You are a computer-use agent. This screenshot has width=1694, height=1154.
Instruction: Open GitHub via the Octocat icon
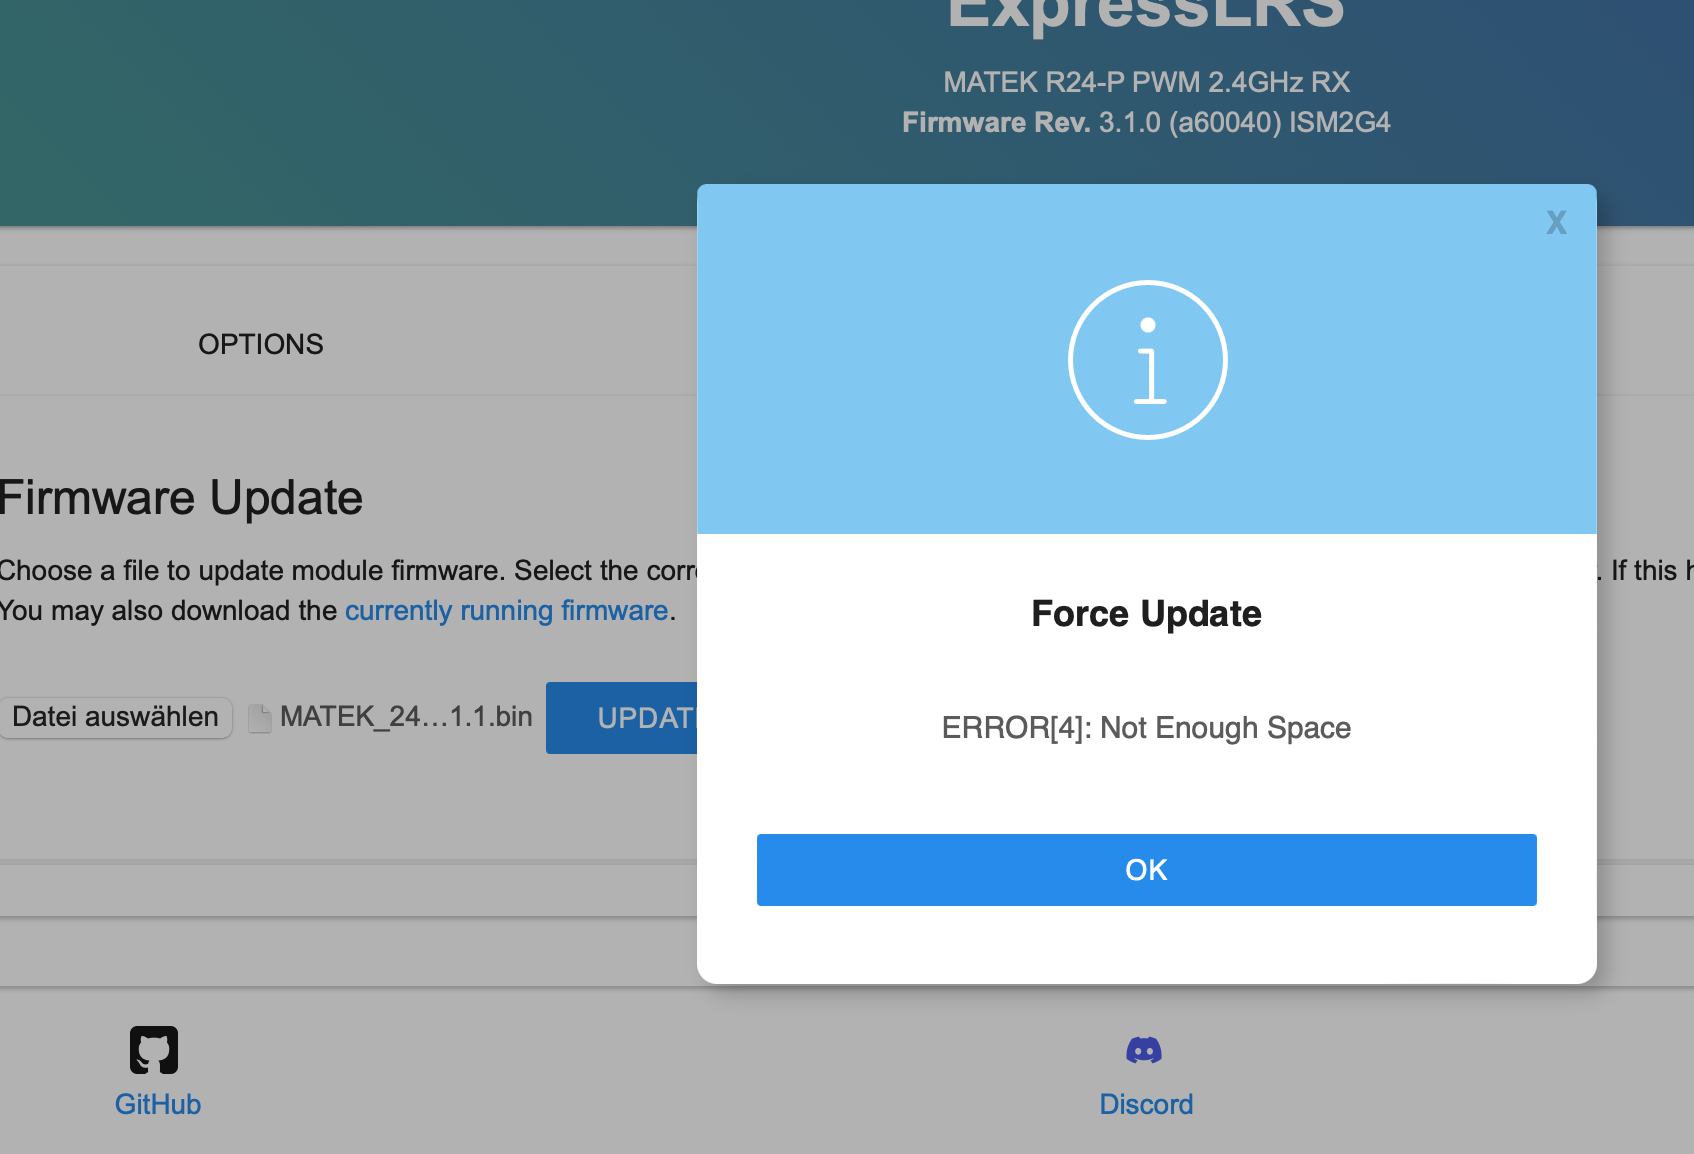coord(155,1049)
